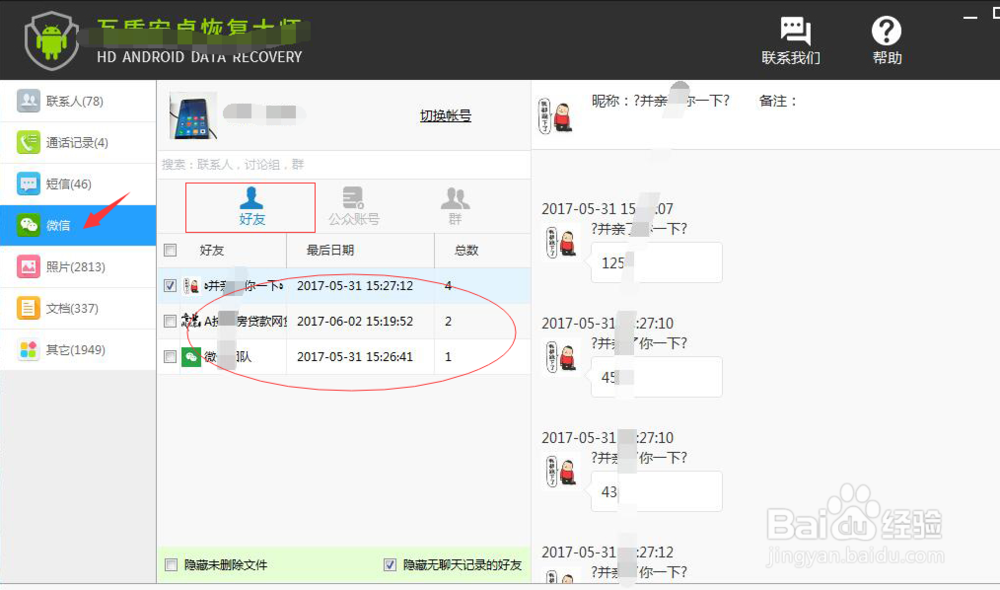Click the avatar in the 房贷款 friend row

pyautogui.click(x=191, y=320)
